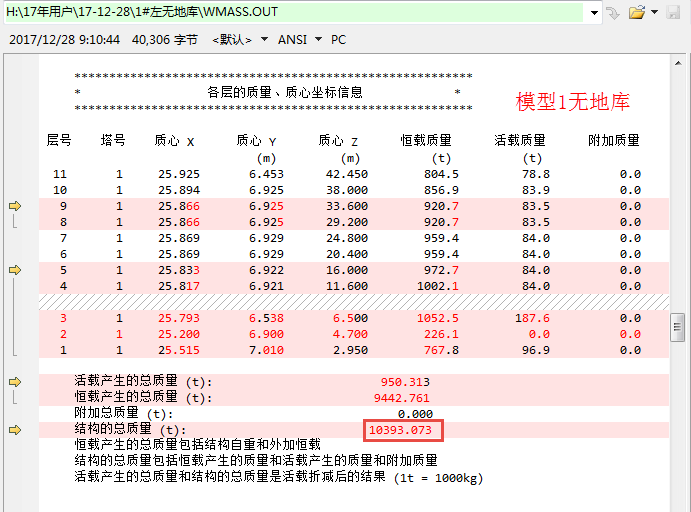Viewport: 691px width, 512px height.
Task: Click the yellow arrow beside layer 9 row
Action: [x=15, y=205]
